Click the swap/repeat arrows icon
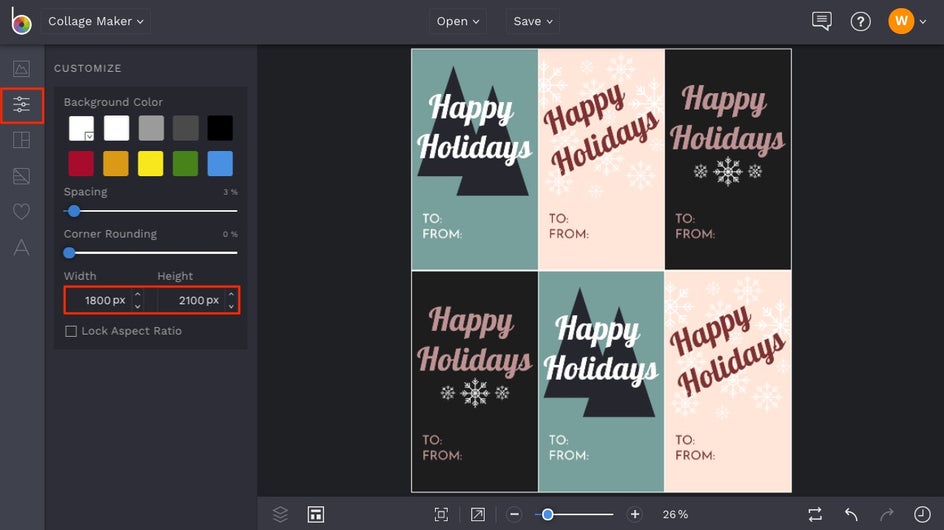 [815, 514]
